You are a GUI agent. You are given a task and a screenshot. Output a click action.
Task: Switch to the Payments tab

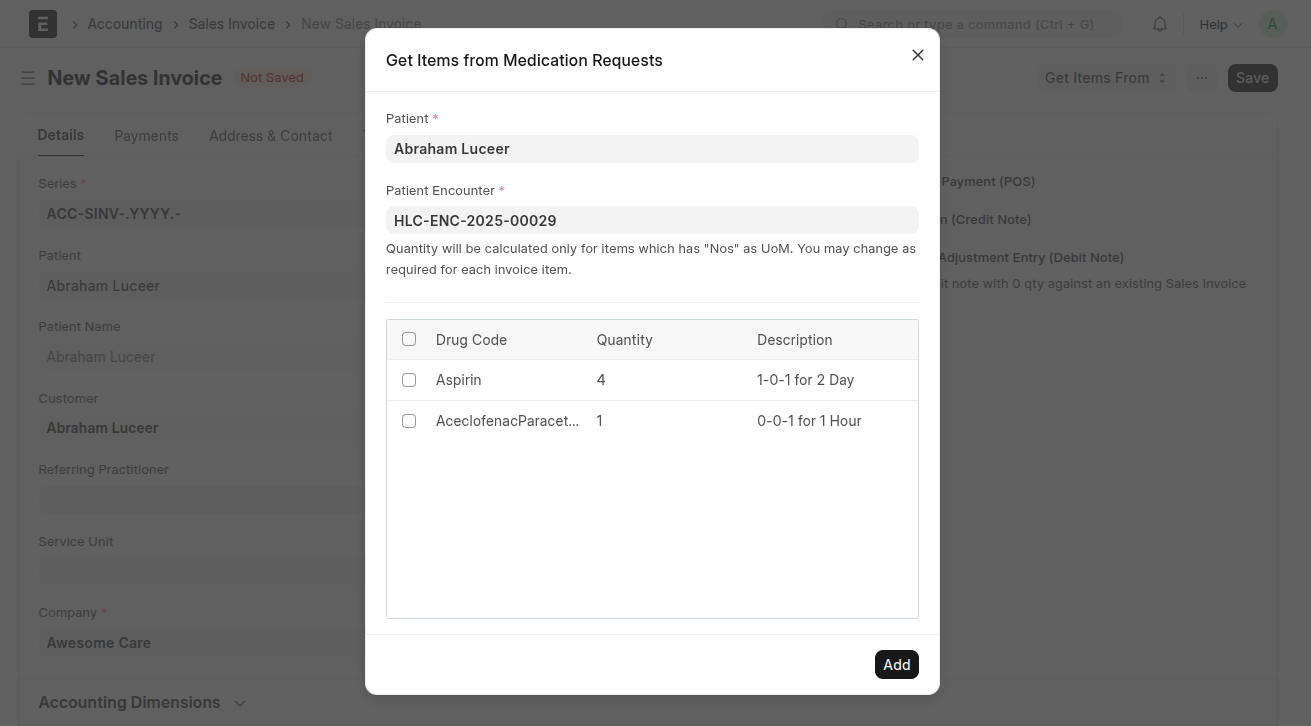tap(146, 136)
